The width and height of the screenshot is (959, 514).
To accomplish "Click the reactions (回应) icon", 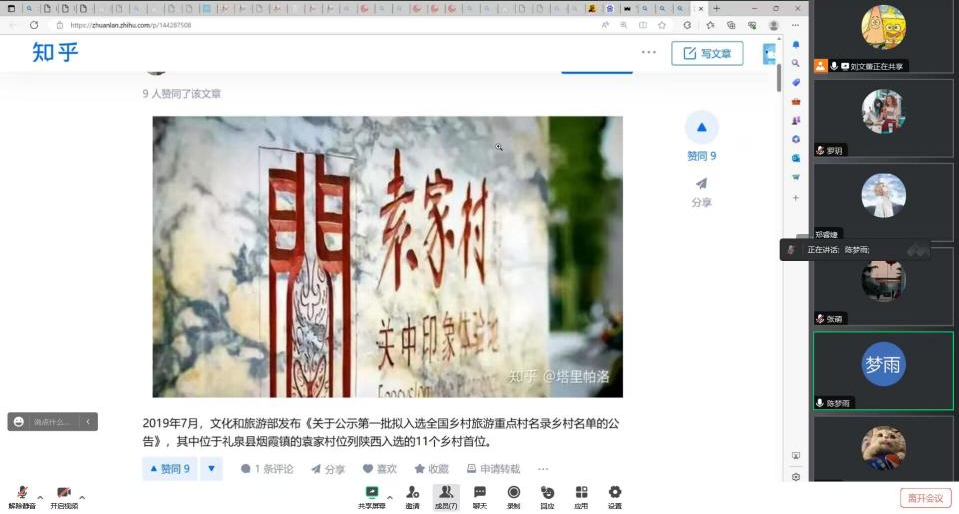I will click(547, 495).
